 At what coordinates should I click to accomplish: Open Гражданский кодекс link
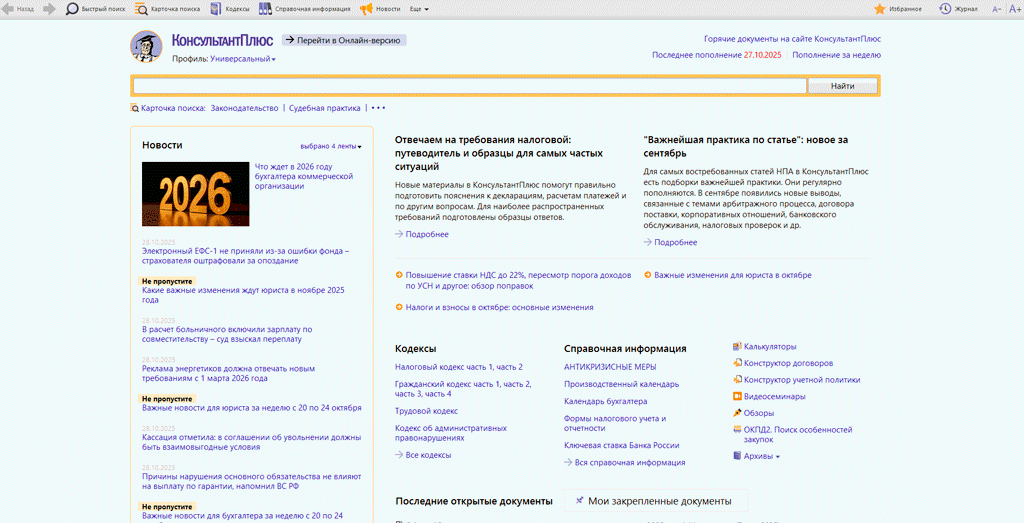[463, 389]
